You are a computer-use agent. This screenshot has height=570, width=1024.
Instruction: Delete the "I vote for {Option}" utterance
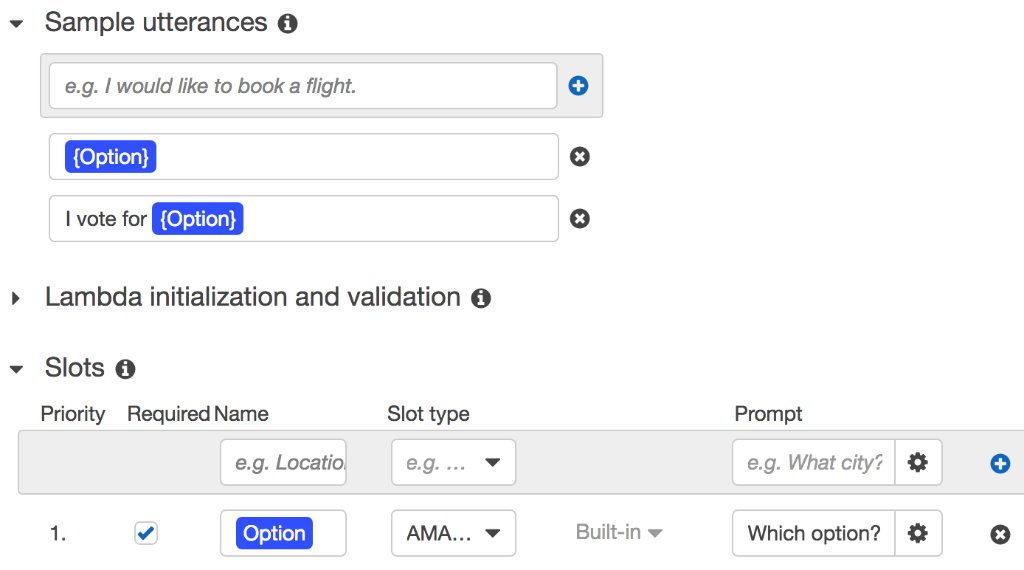click(x=579, y=218)
